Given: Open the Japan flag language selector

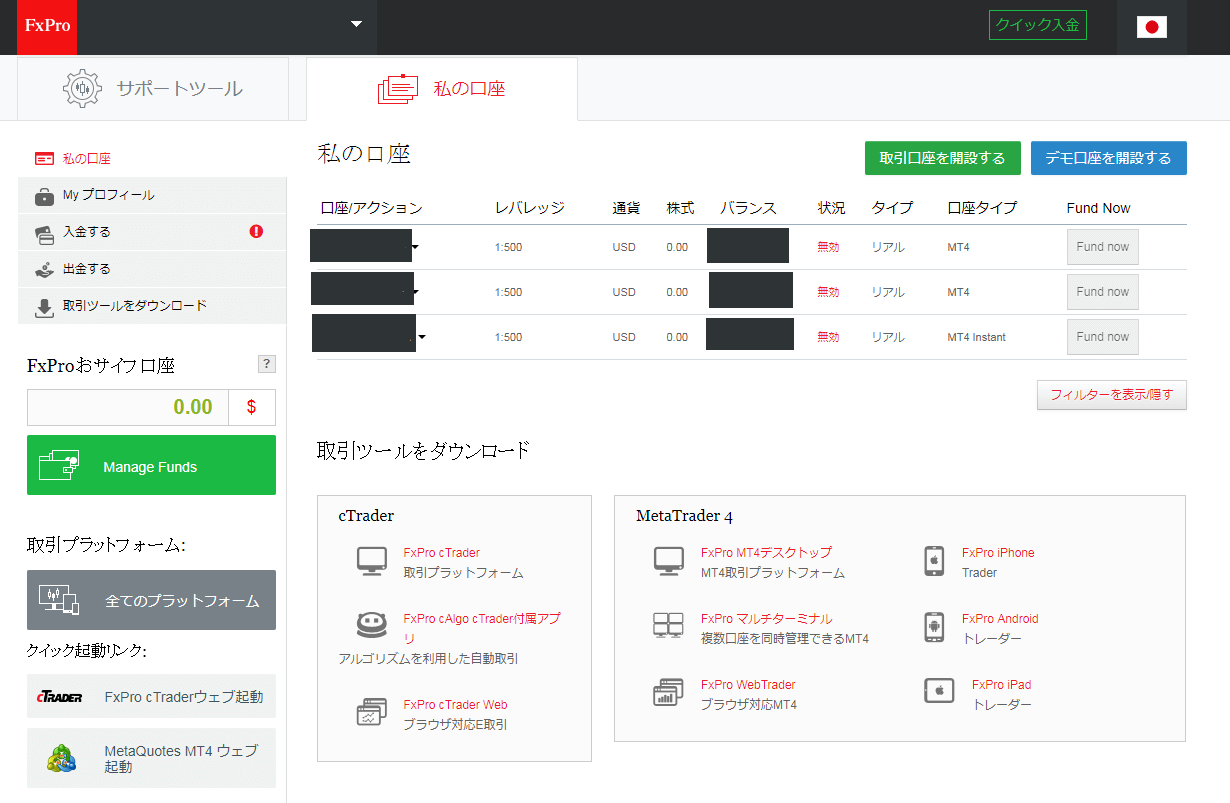Looking at the screenshot, I should (x=1152, y=27).
